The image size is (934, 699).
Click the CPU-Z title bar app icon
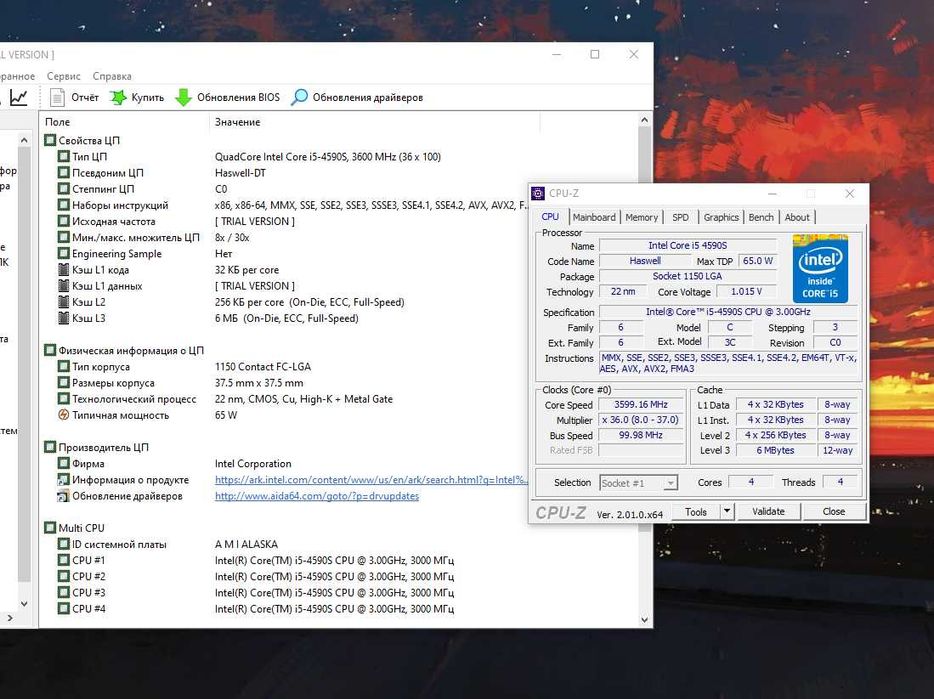point(538,193)
